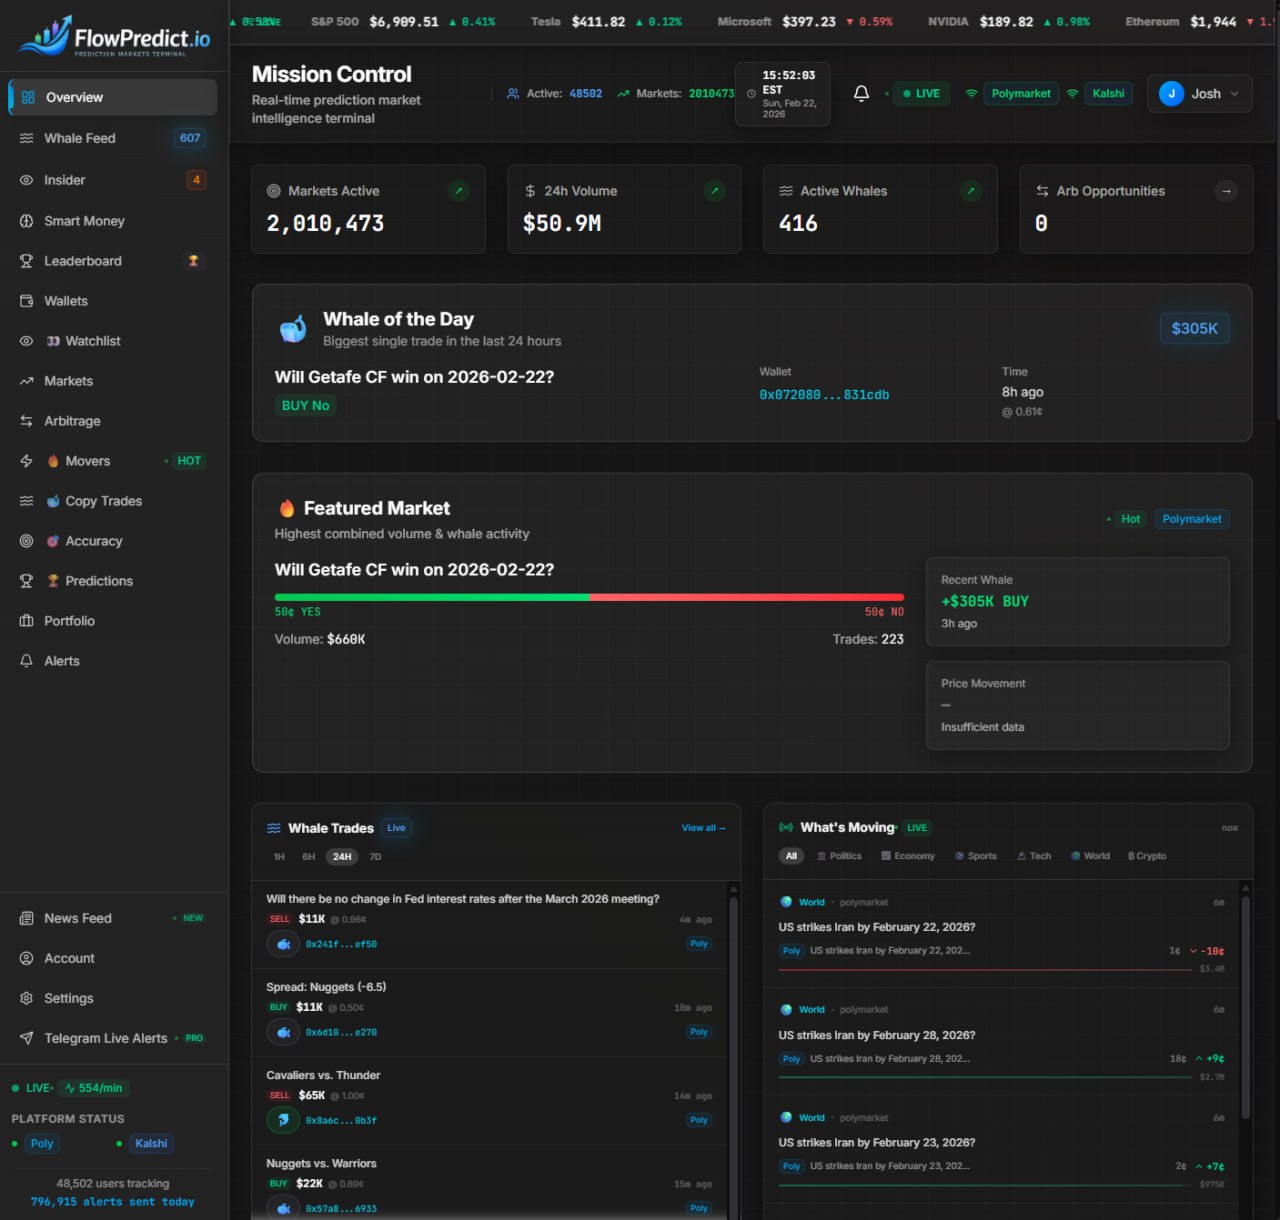The width and height of the screenshot is (1280, 1220).
Task: Open the Recent Whale +$305K BUY card
Action: (1077, 601)
